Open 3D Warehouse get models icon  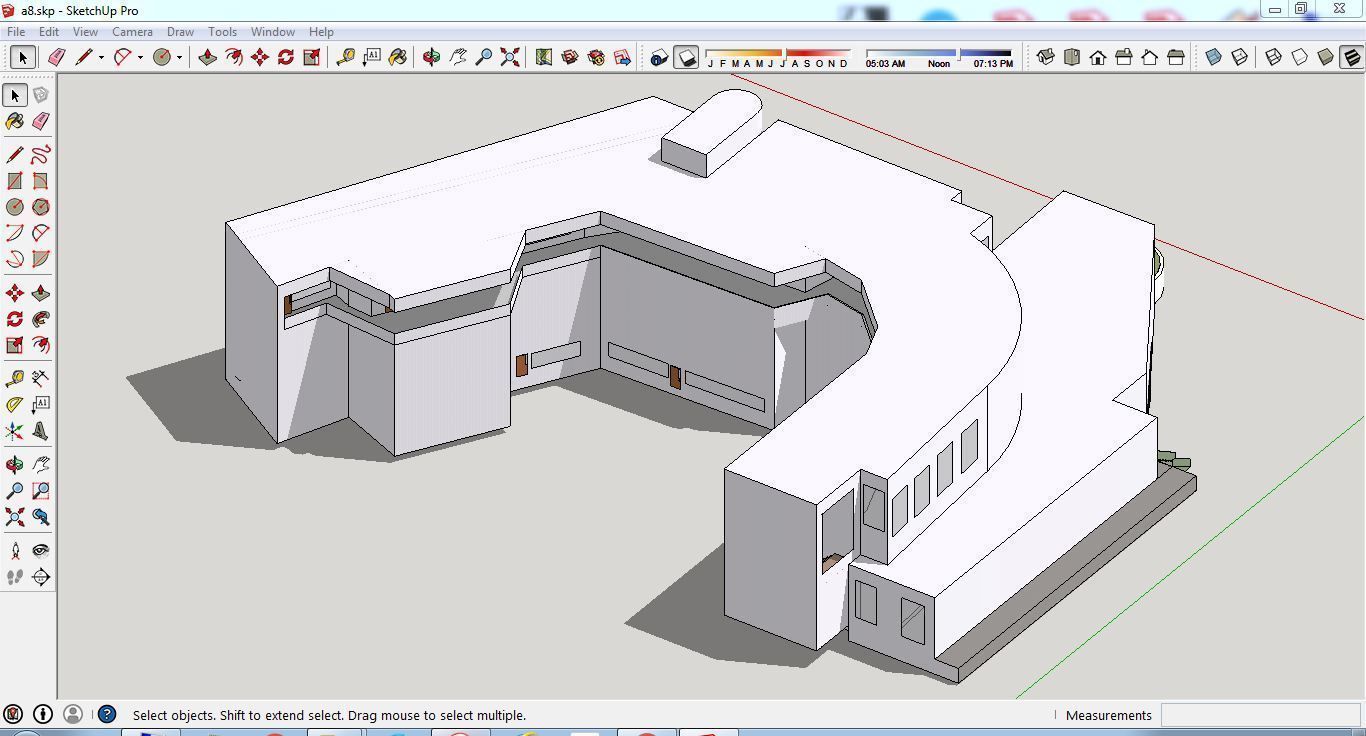(x=570, y=57)
